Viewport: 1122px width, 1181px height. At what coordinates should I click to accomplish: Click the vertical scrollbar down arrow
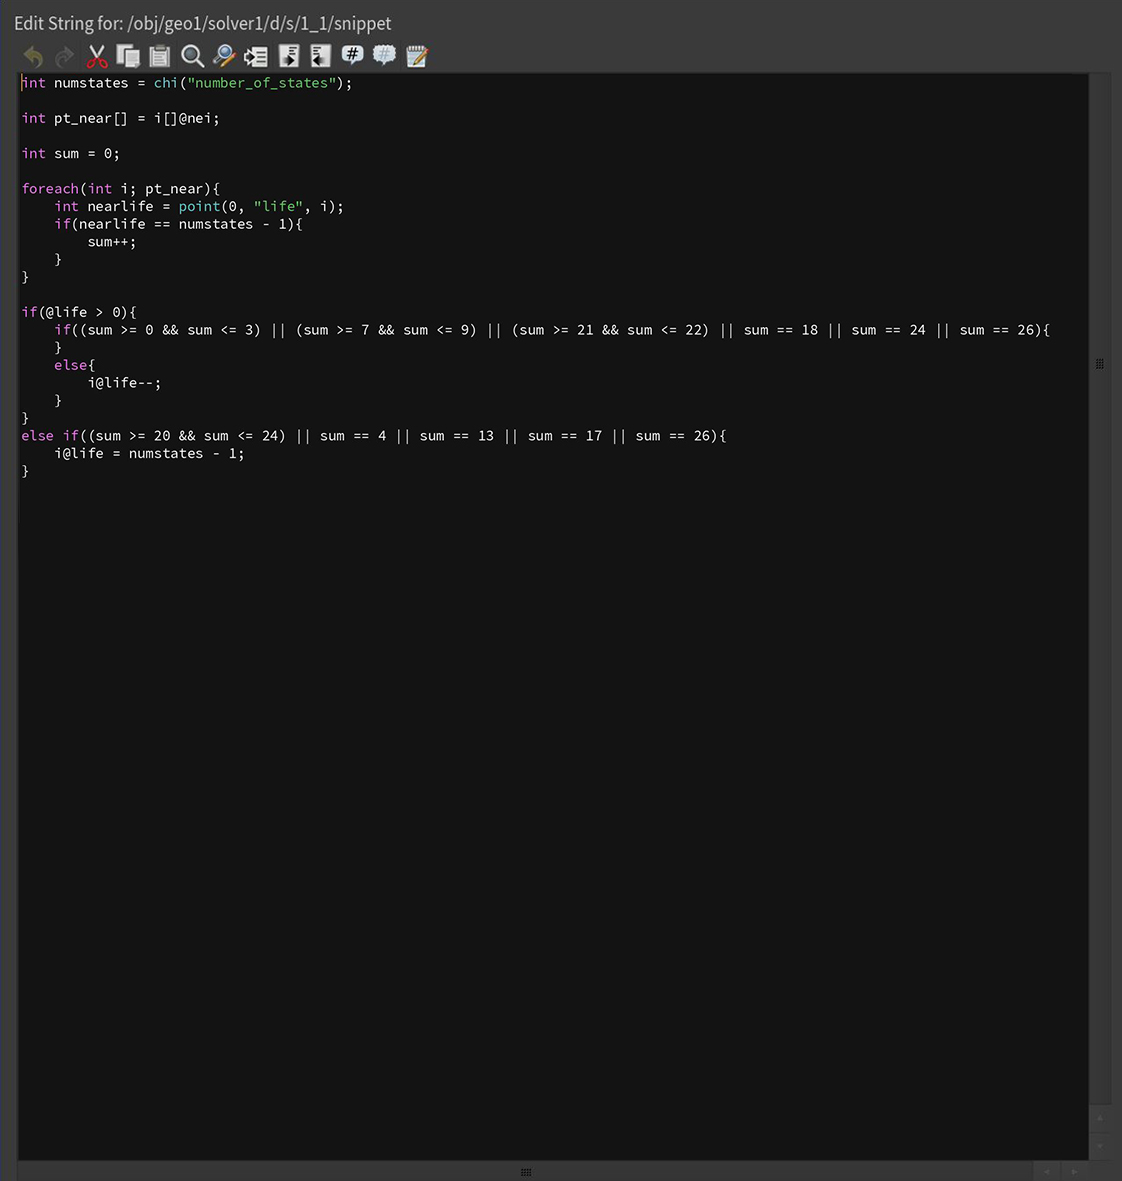coord(1099,1146)
